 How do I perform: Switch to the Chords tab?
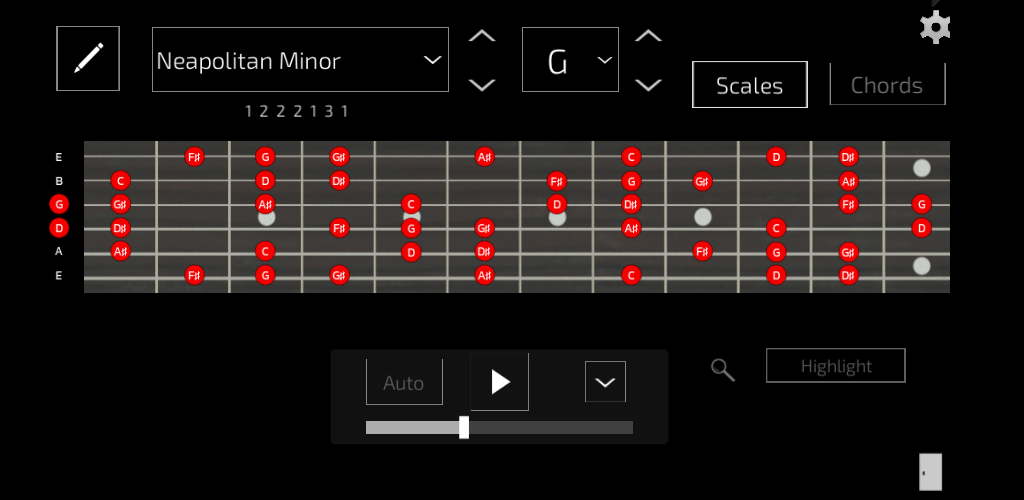tap(887, 85)
